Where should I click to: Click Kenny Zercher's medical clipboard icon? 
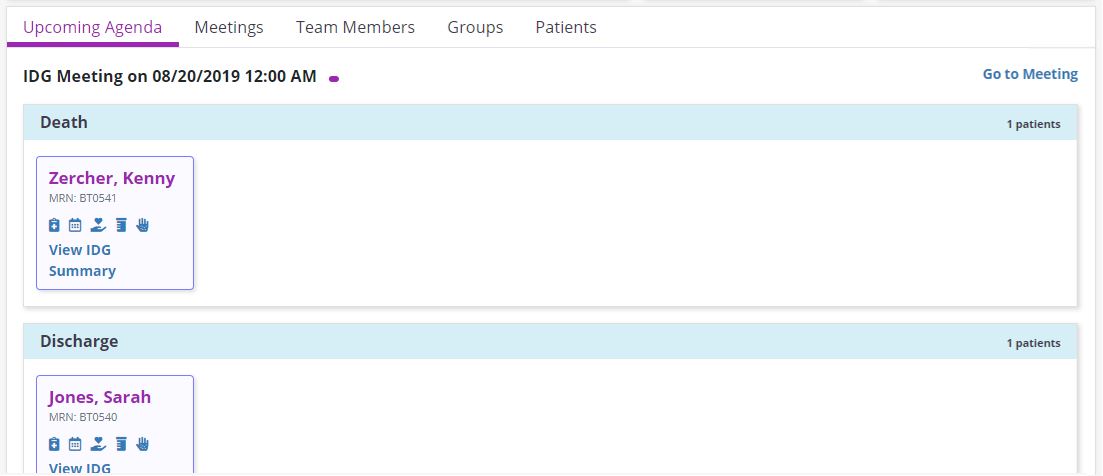coord(55,225)
